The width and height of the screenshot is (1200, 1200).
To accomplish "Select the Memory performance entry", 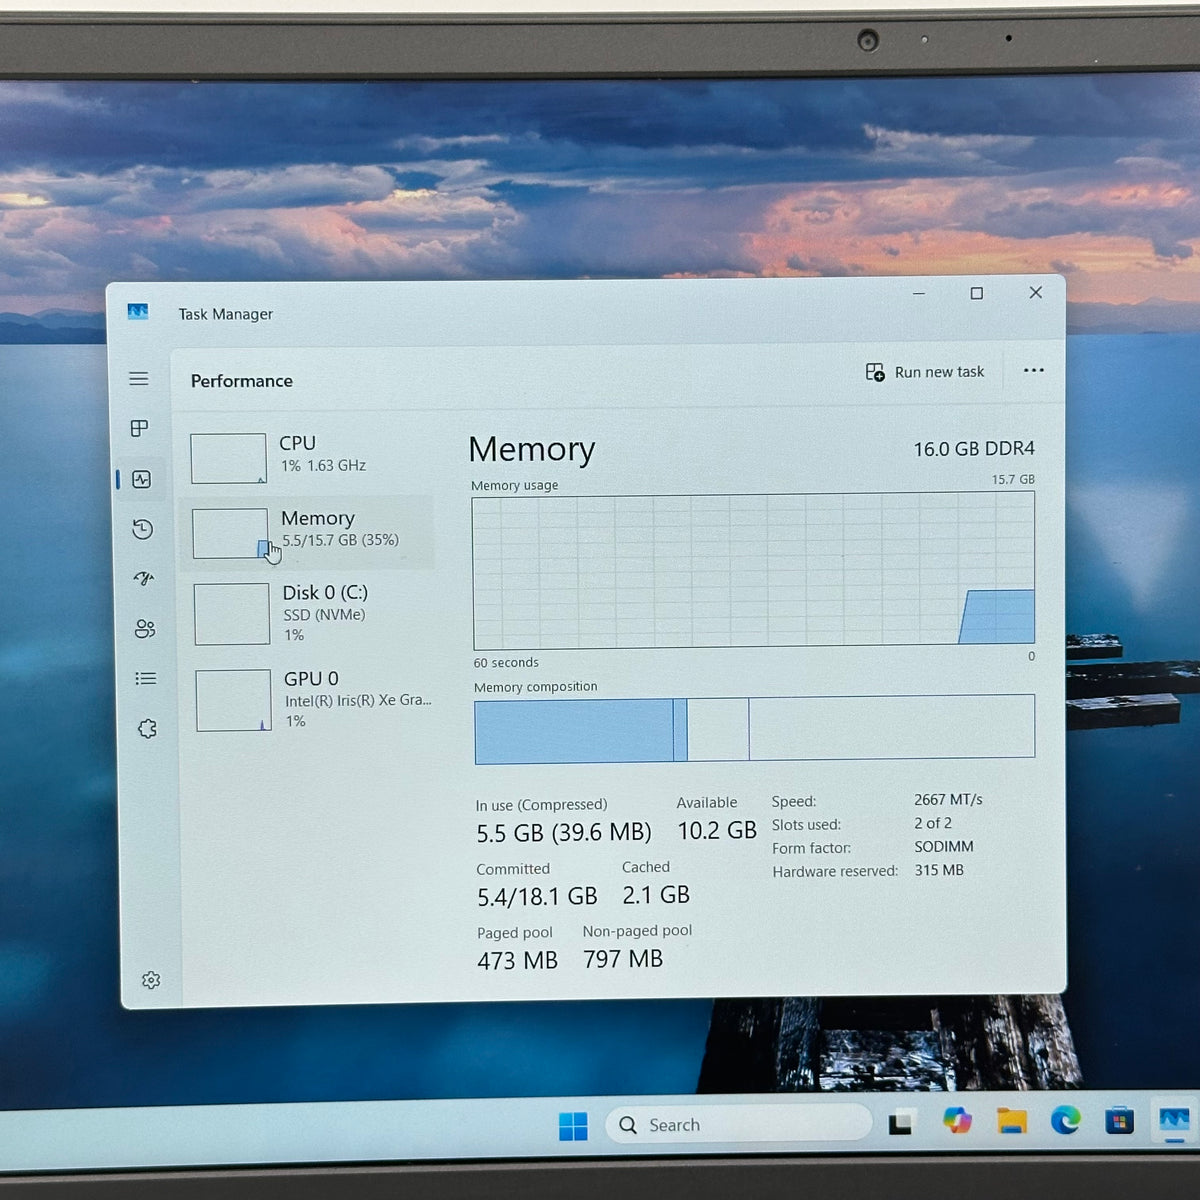I will tap(310, 533).
